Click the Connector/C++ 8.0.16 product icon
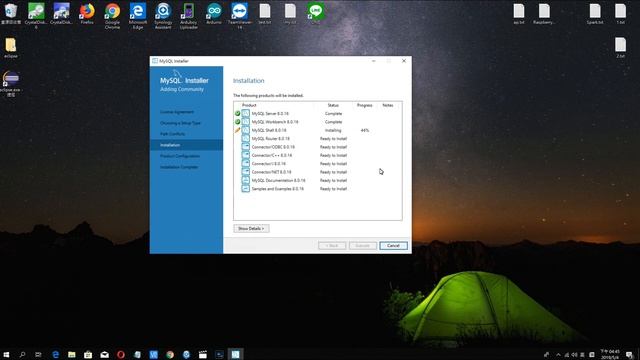This screenshot has height=360, width=640. (245, 155)
